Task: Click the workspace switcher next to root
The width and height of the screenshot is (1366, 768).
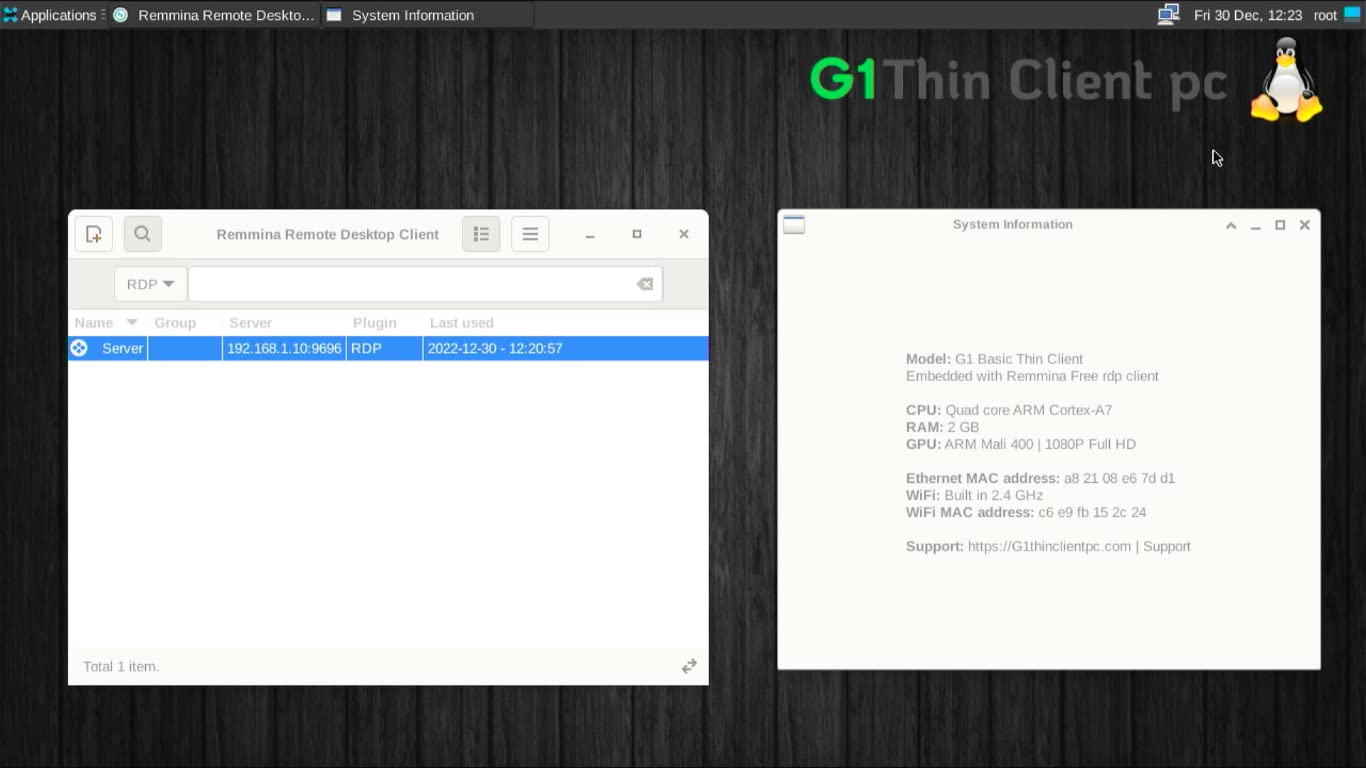Action: coord(1352,14)
